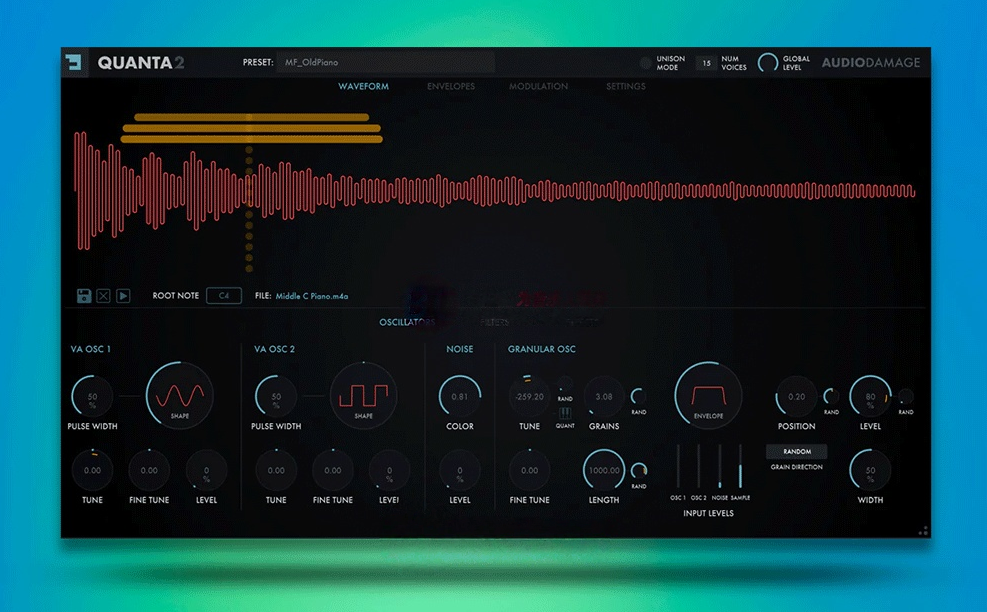Switch to the Envelopes tab
Screen dimensions: 987x612
pos(451,86)
